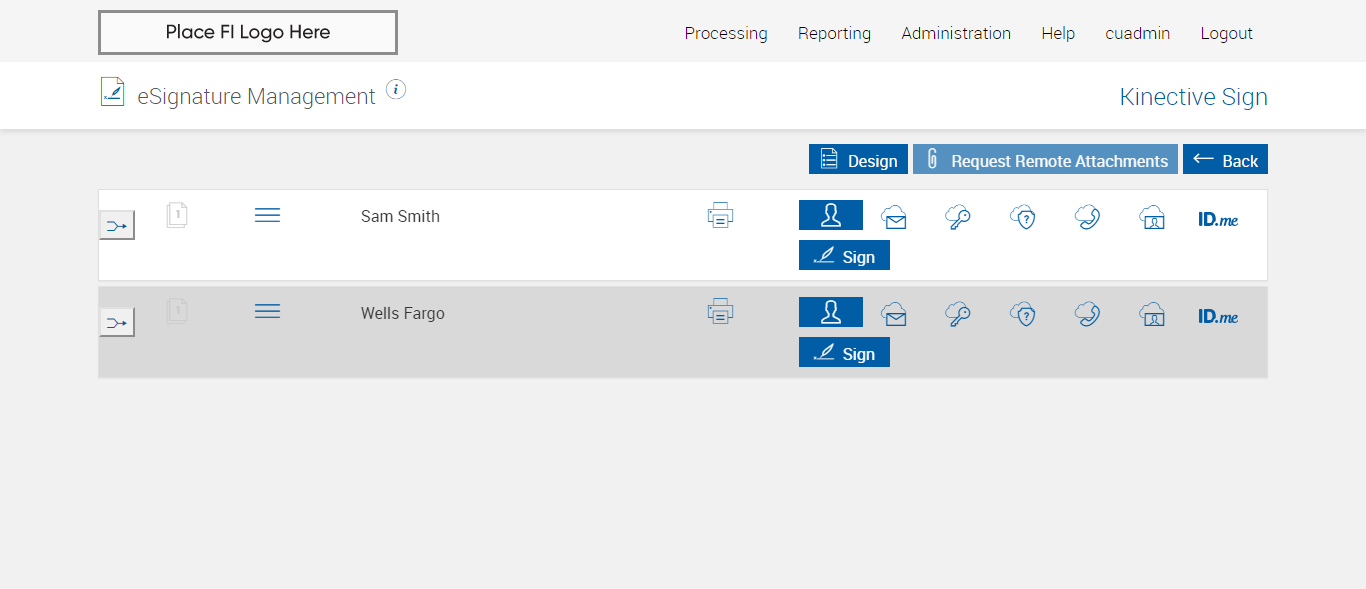Image resolution: width=1366 pixels, height=589 pixels.
Task: Choose ID.me verification for Wells Fargo
Action: click(x=1218, y=316)
